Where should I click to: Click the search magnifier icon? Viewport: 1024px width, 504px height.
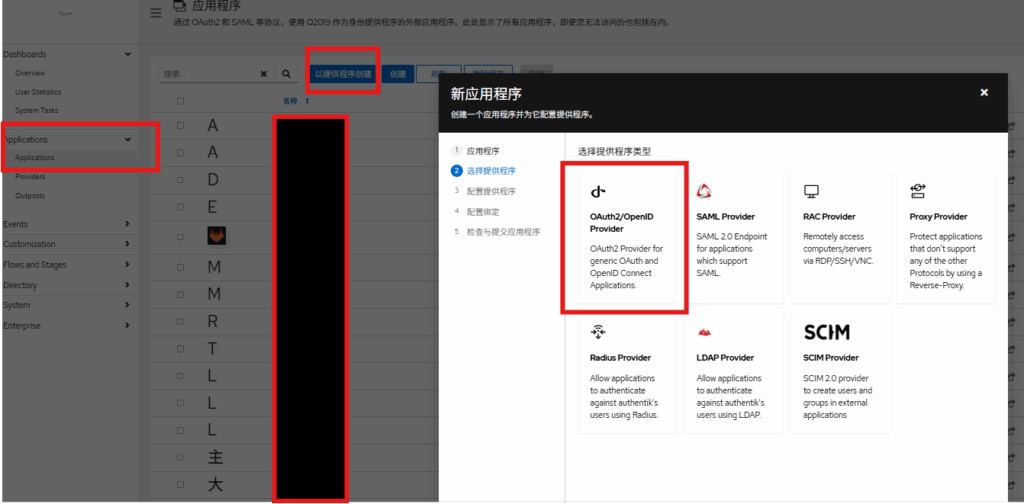click(286, 74)
